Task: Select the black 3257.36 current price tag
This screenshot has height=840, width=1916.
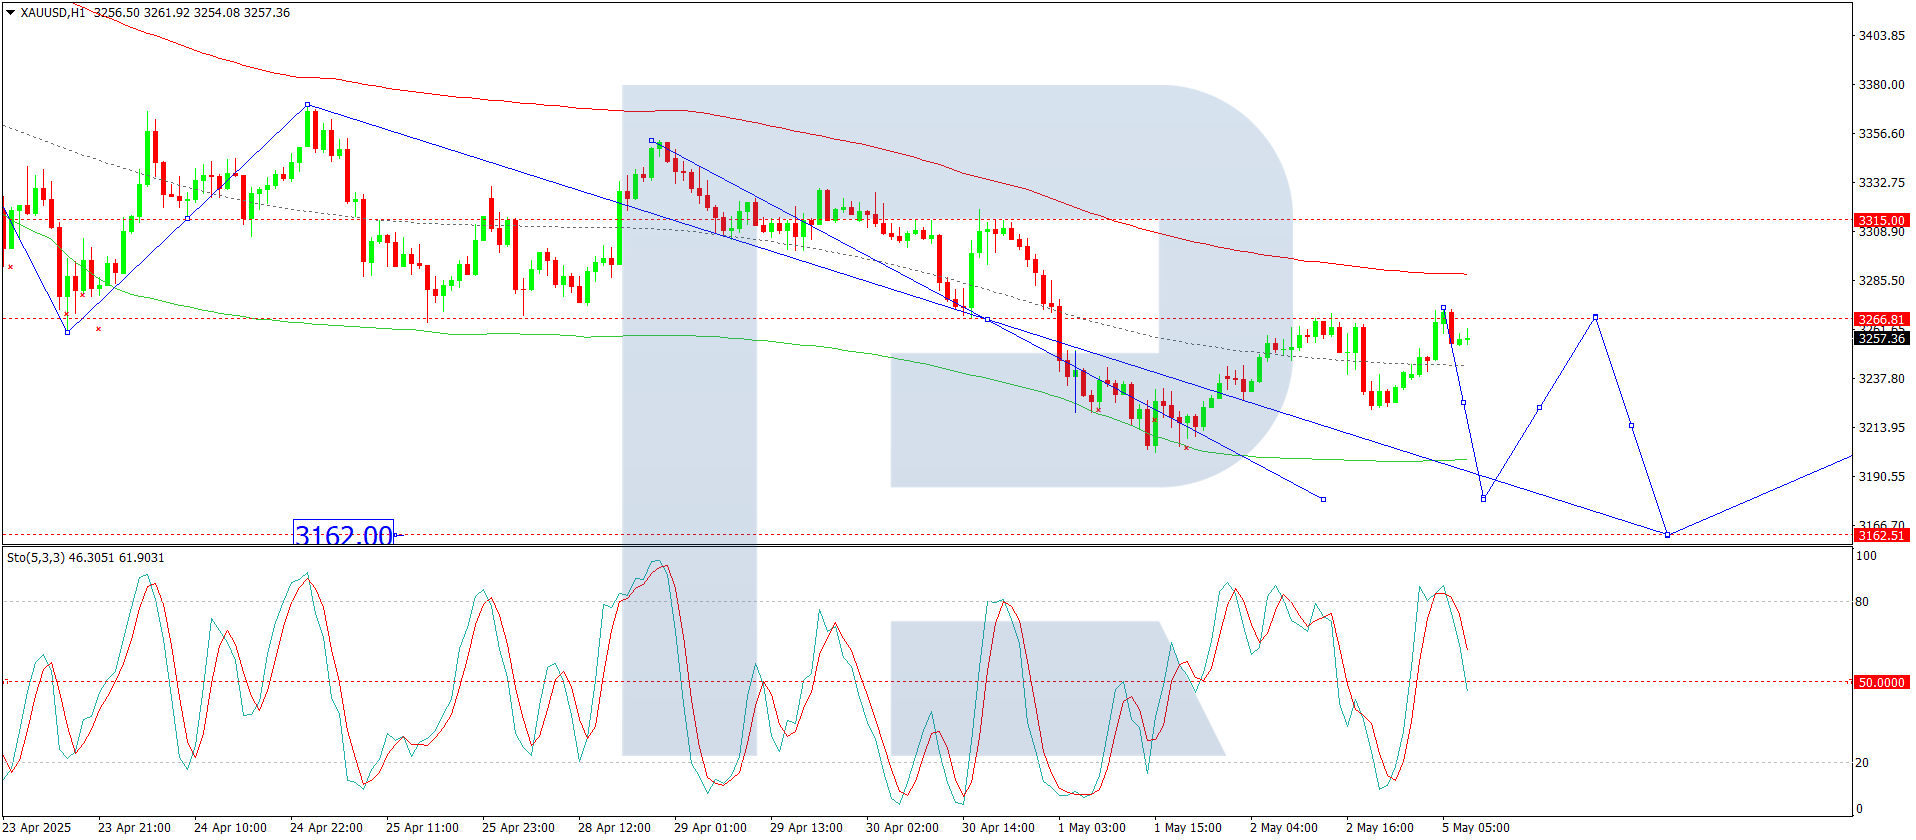Action: click(1881, 338)
